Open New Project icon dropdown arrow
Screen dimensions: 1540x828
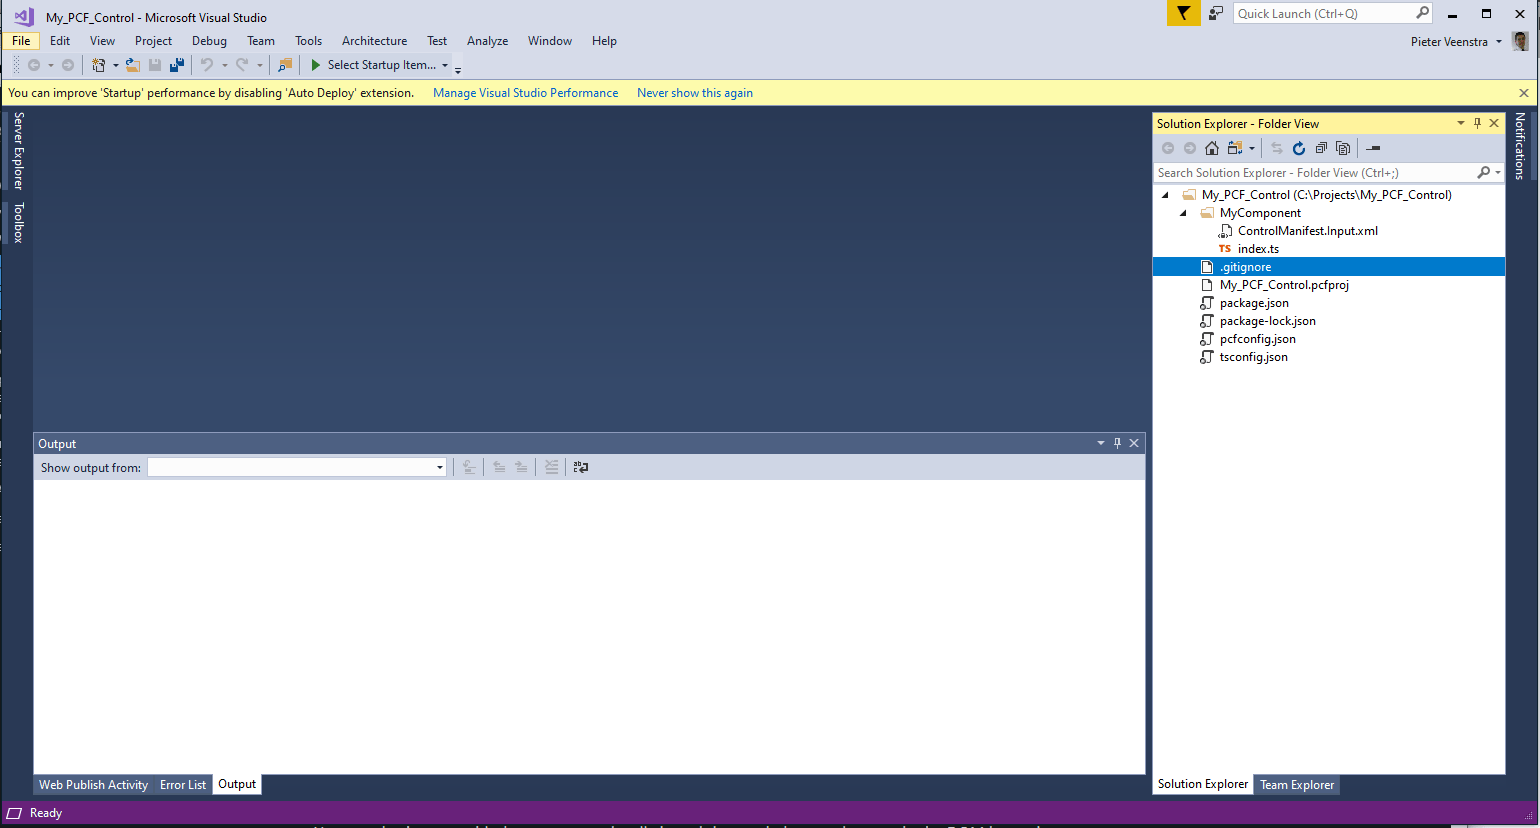tap(115, 65)
